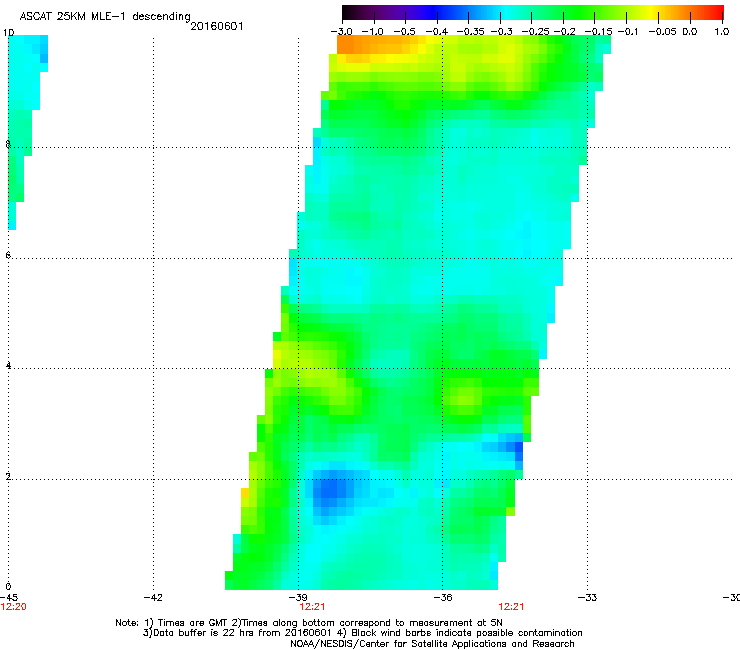The height and width of the screenshot is (650, 740).
Task: Select the note line starting "Note: 1) Times are GMT"
Action: click(x=309, y=623)
